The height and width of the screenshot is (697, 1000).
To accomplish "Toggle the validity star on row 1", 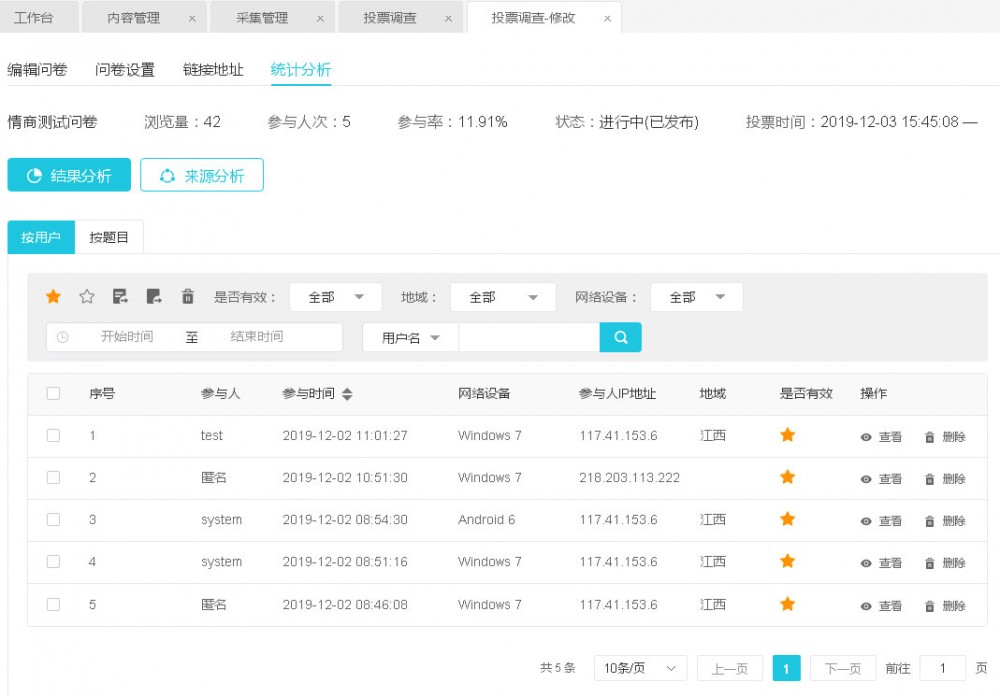I will 787,435.
